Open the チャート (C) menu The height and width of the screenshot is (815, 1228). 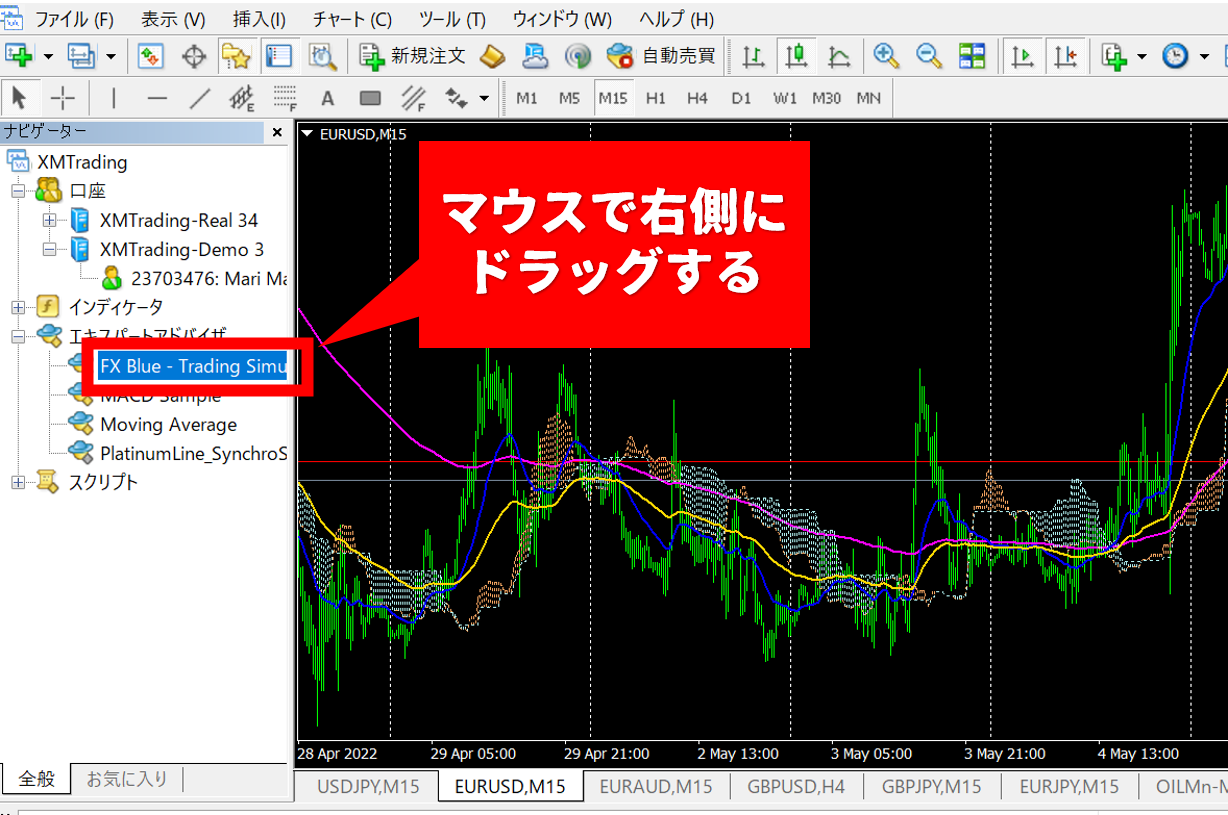[x=352, y=19]
